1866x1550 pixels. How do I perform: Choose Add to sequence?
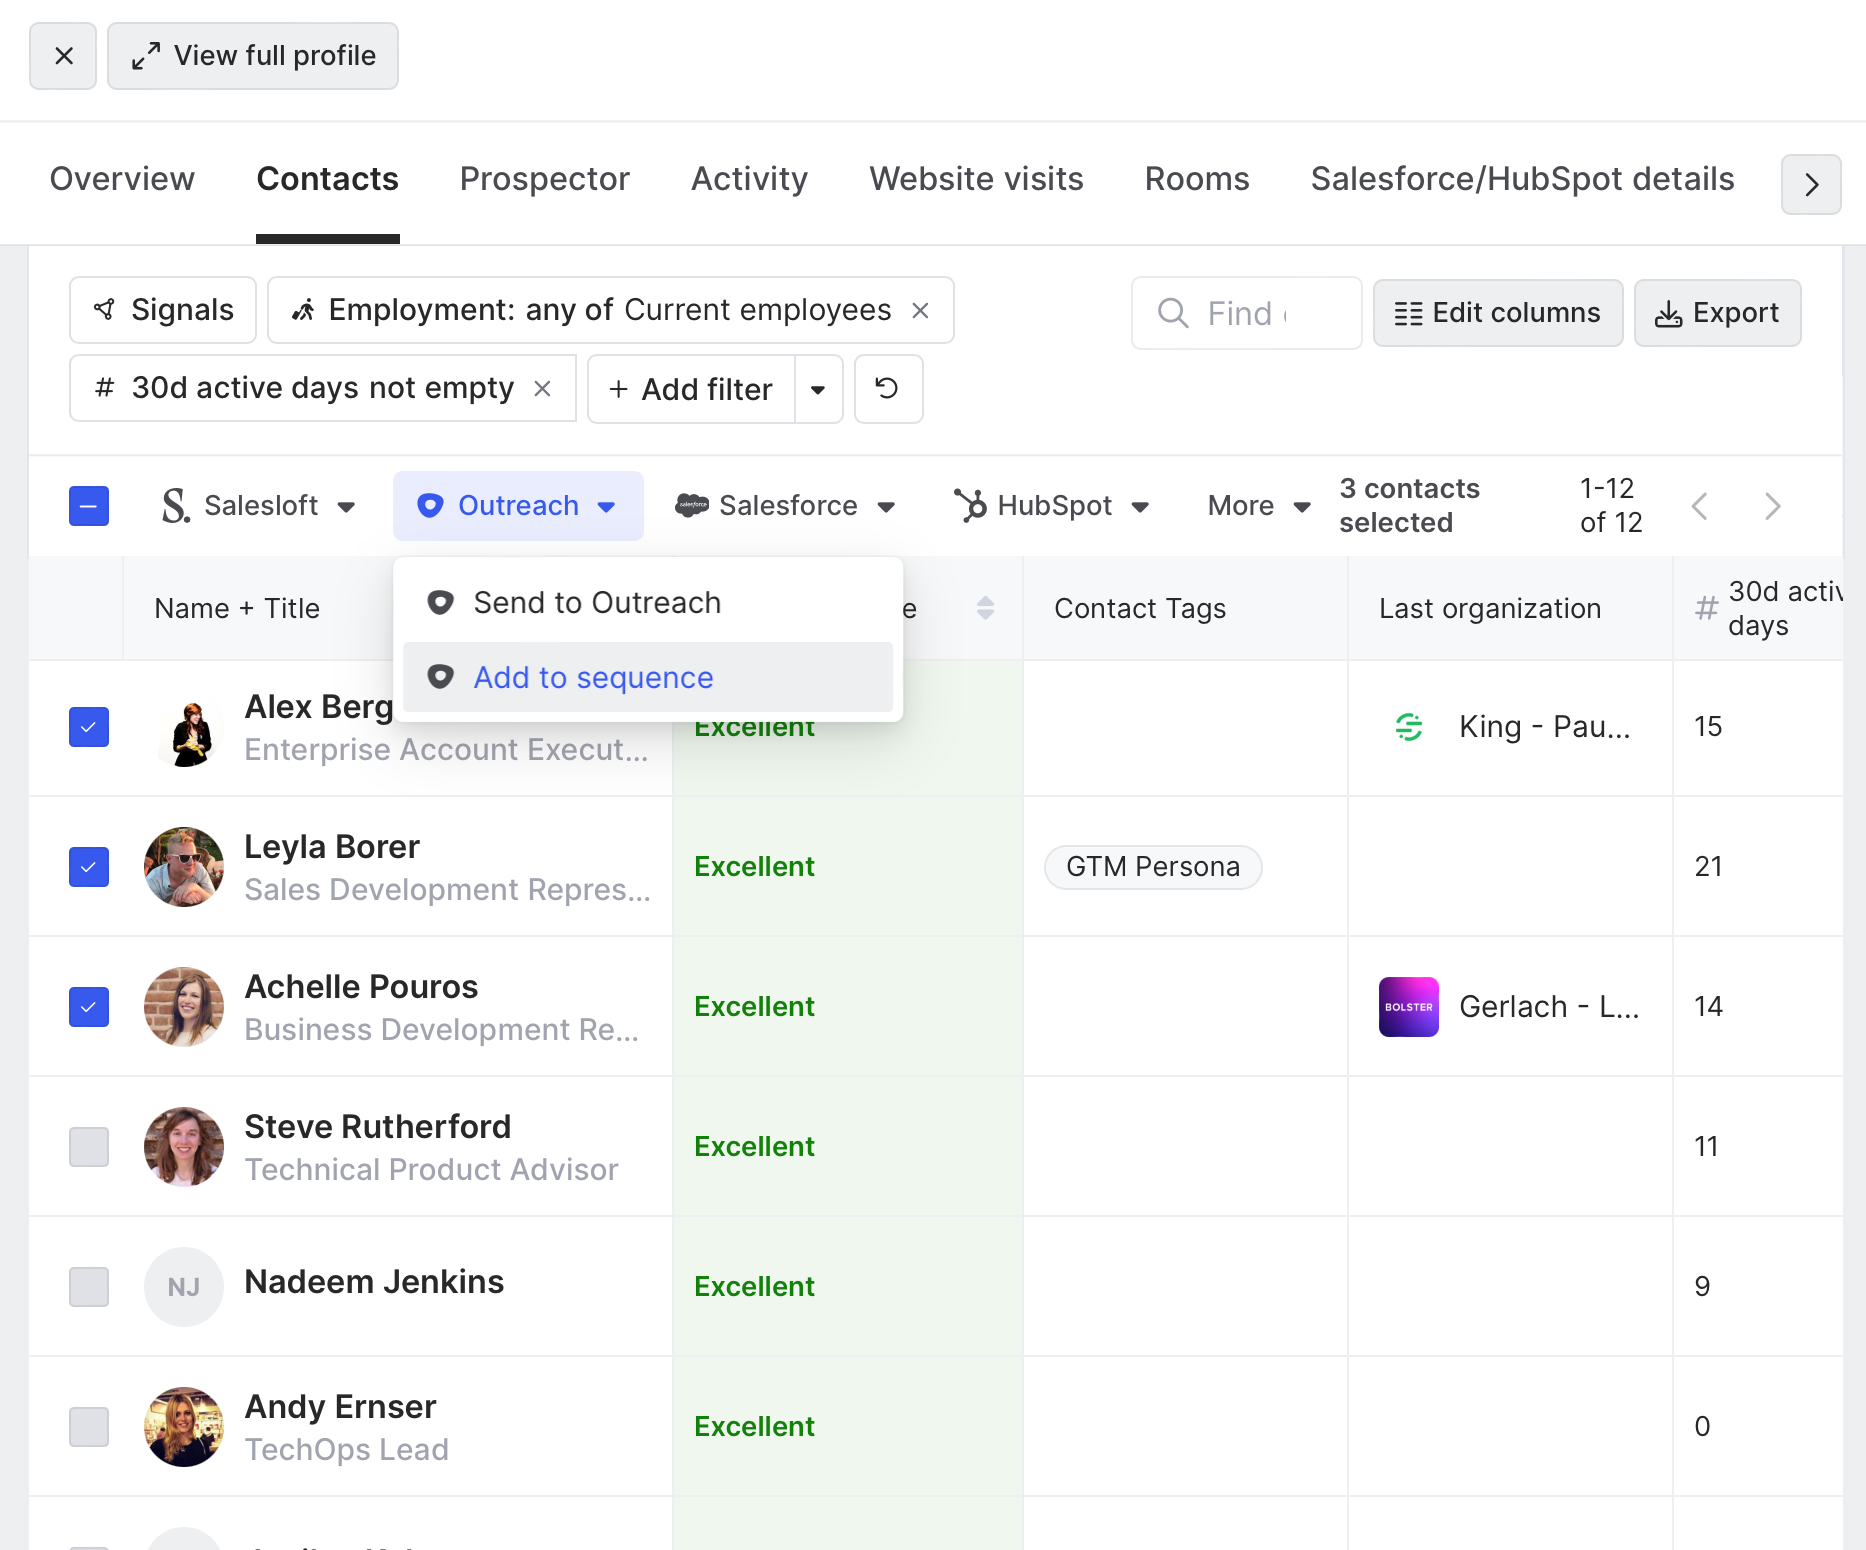[x=648, y=677]
